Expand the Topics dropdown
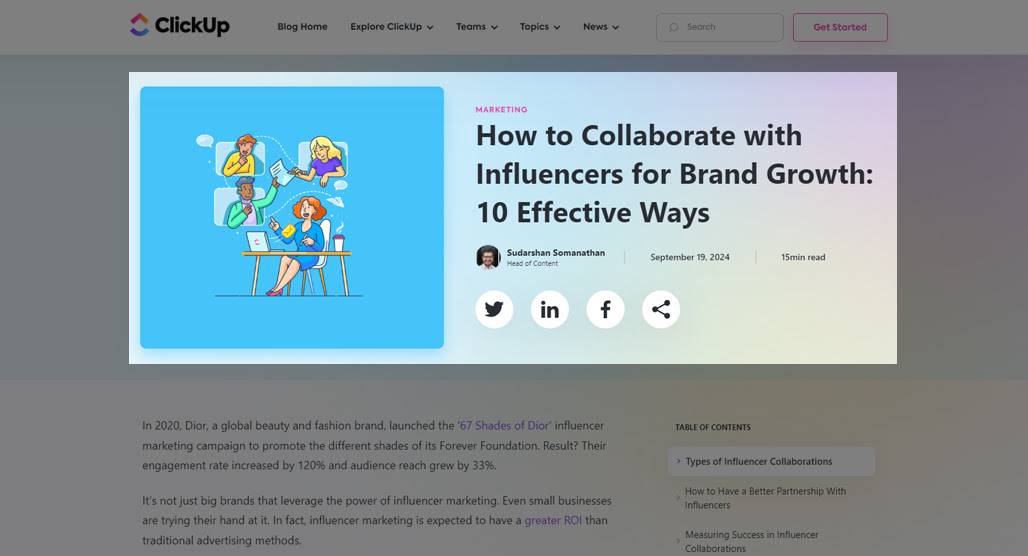The height and width of the screenshot is (556, 1028). click(x=540, y=27)
